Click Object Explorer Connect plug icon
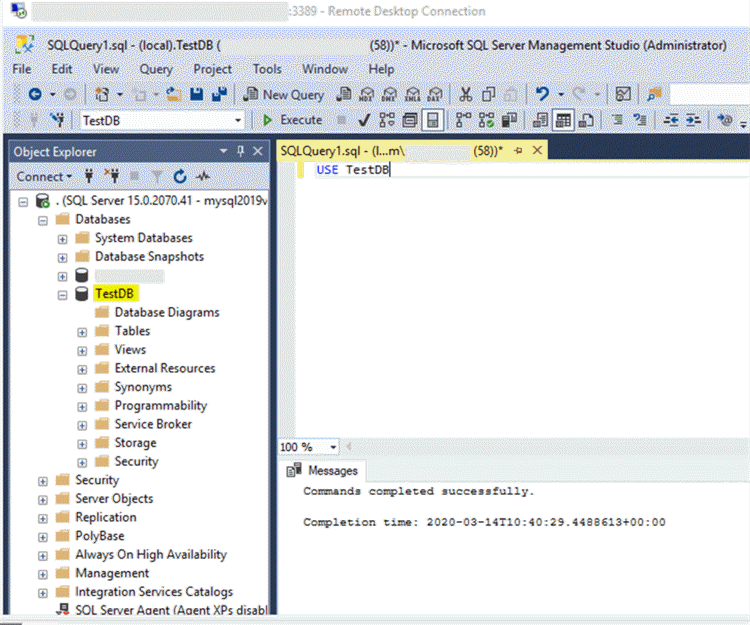Image resolution: width=750 pixels, height=625 pixels. coord(89,176)
